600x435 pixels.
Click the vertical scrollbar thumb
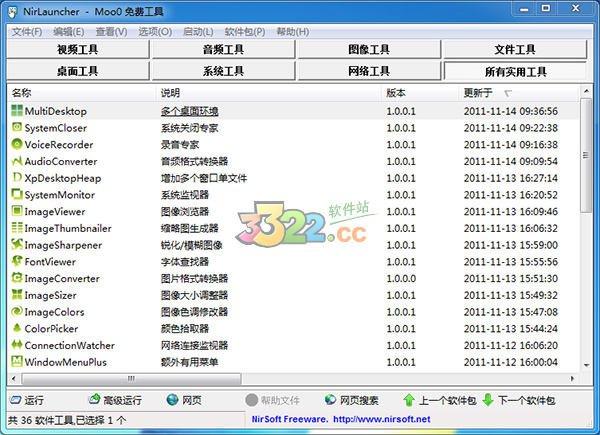point(586,155)
